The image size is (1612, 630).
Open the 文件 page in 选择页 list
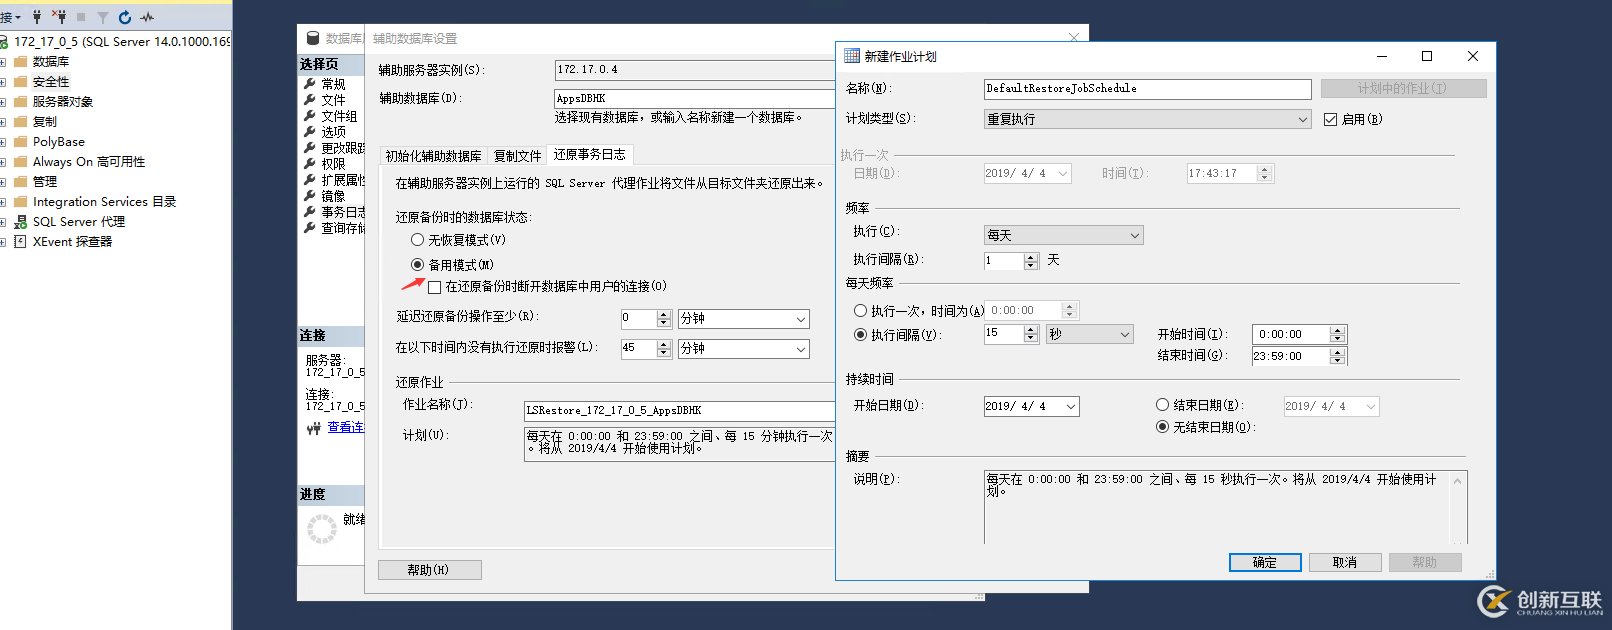click(x=333, y=100)
